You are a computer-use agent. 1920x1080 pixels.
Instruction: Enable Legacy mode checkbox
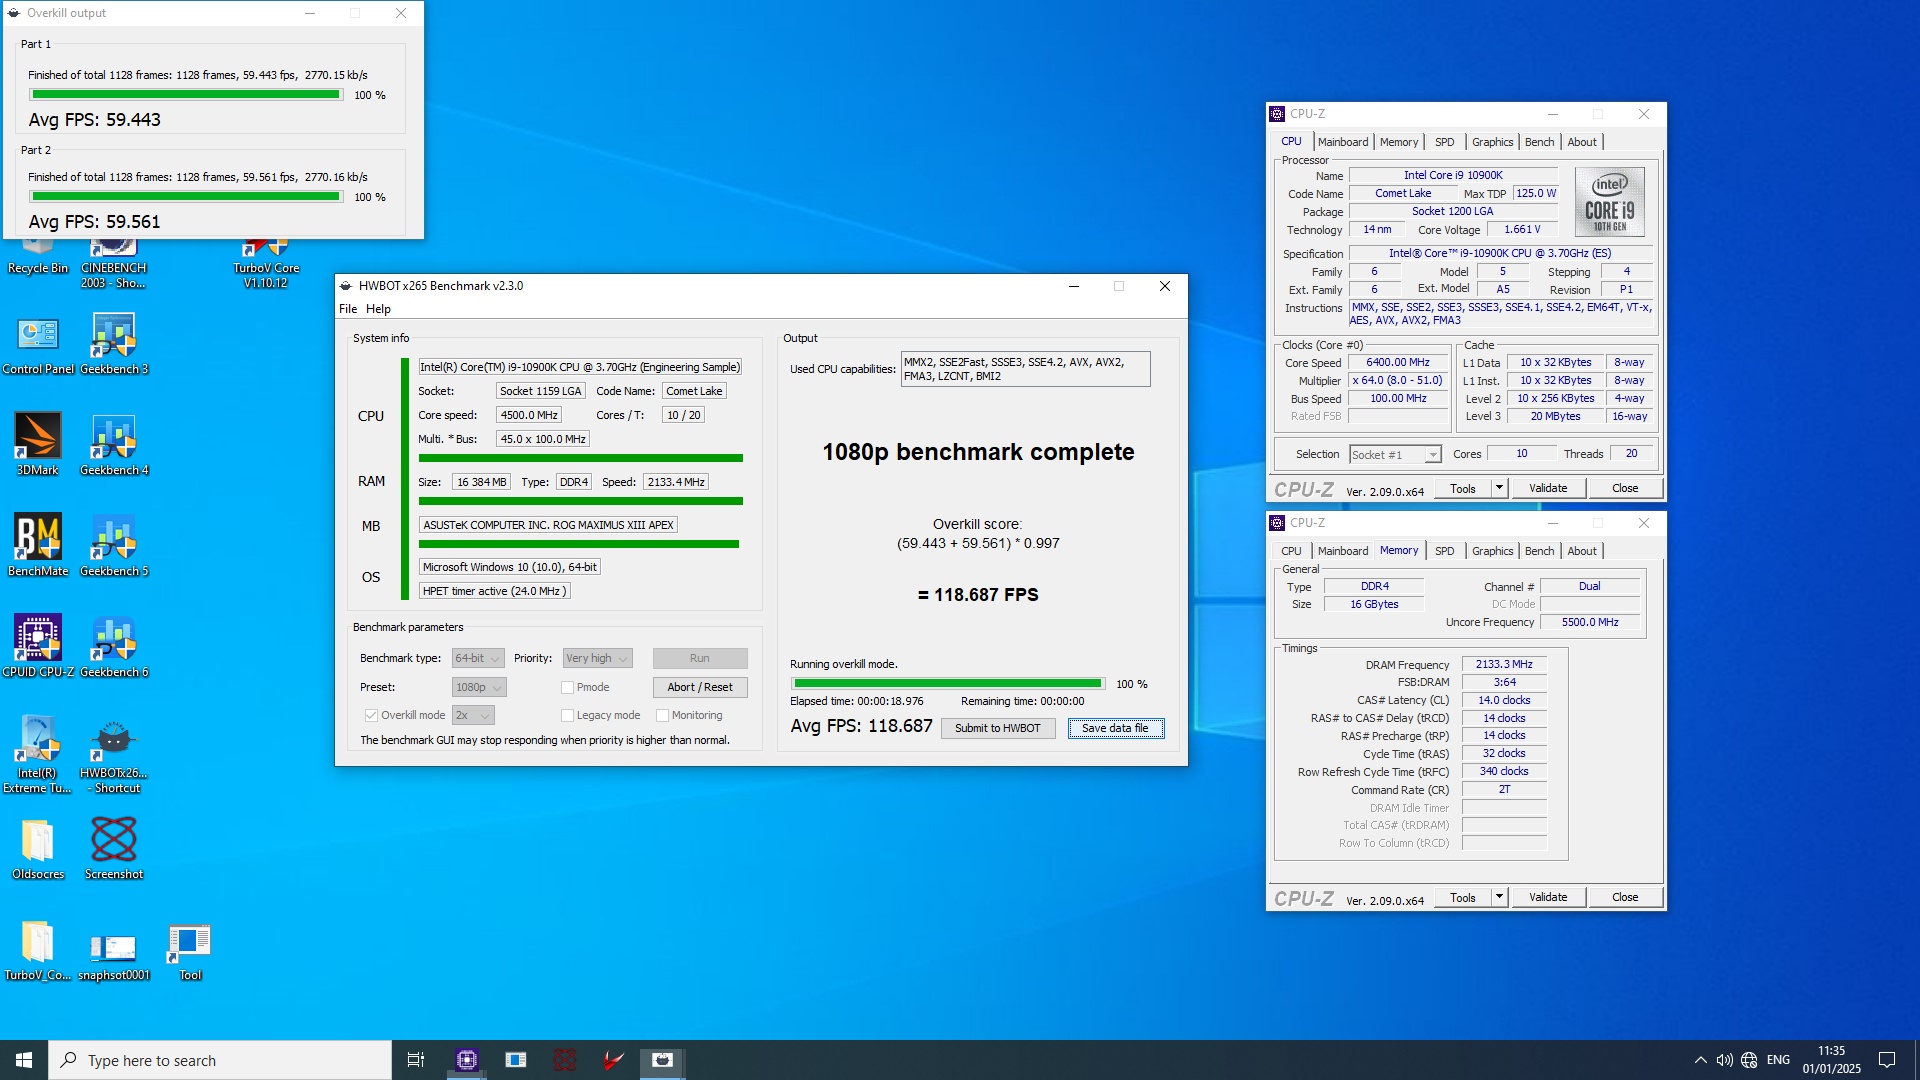tap(567, 715)
